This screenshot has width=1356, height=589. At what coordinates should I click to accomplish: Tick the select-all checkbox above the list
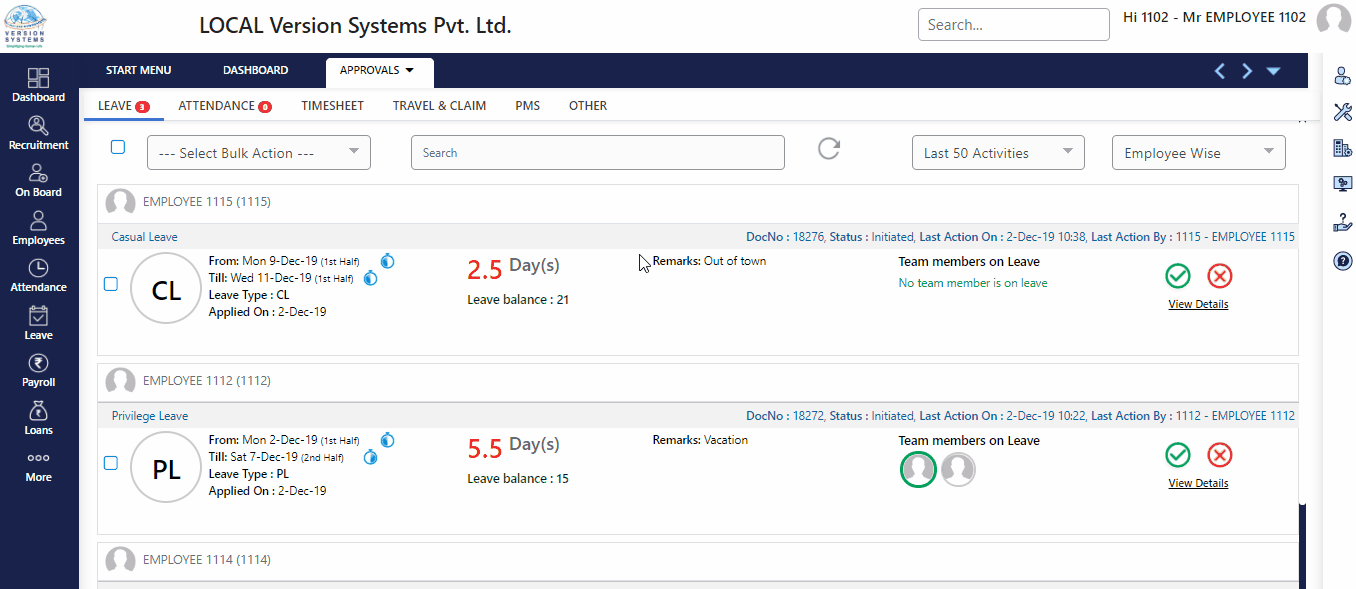[118, 147]
